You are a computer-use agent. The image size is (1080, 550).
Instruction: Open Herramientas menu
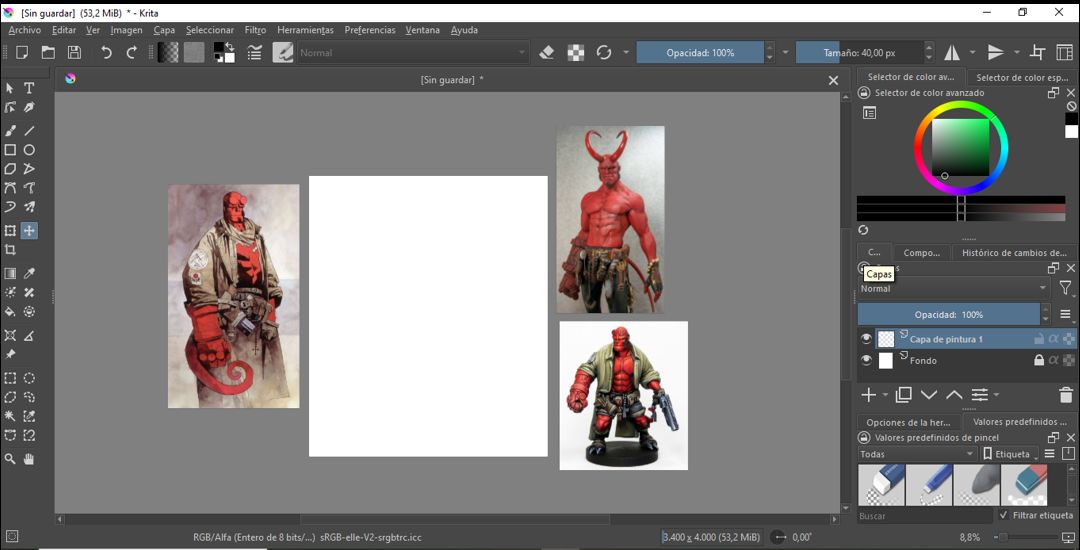(305, 30)
